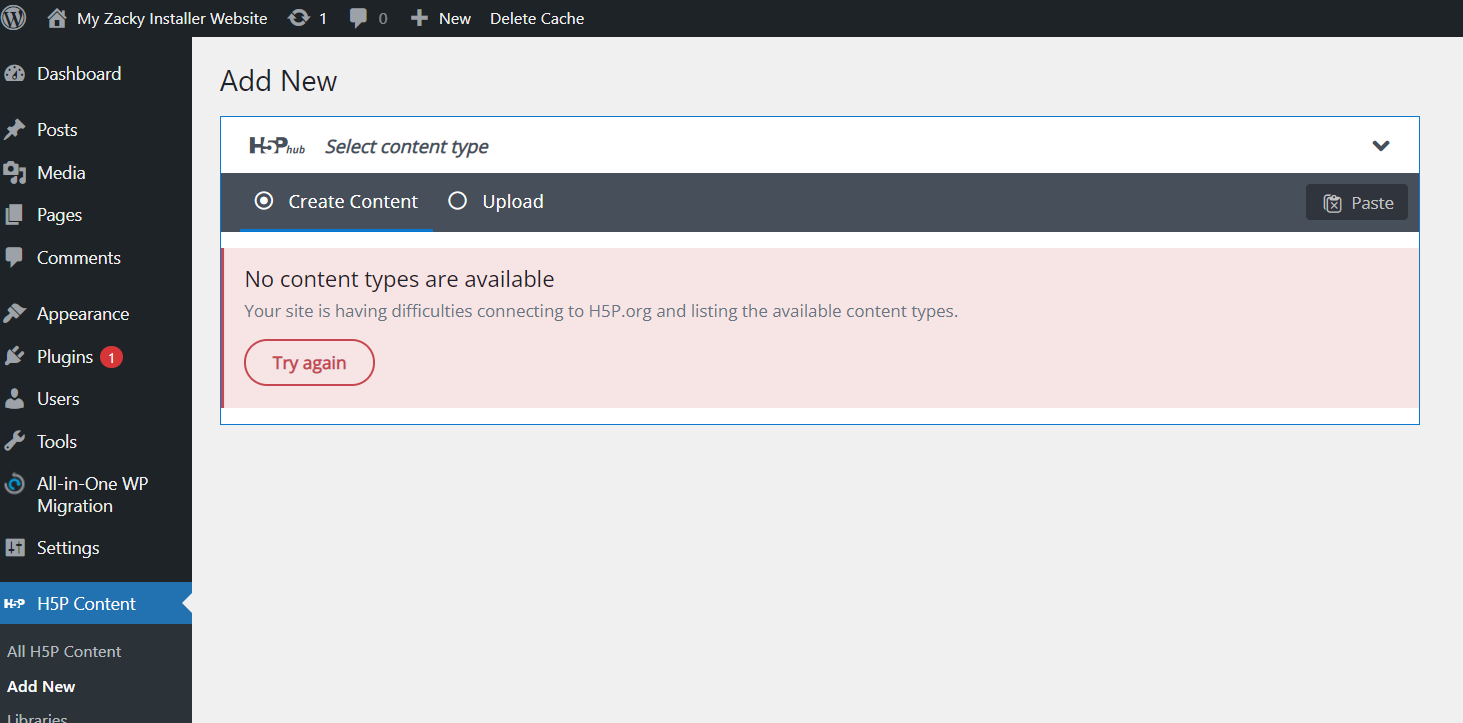Open comments via speech bubble icon

(x=359, y=19)
